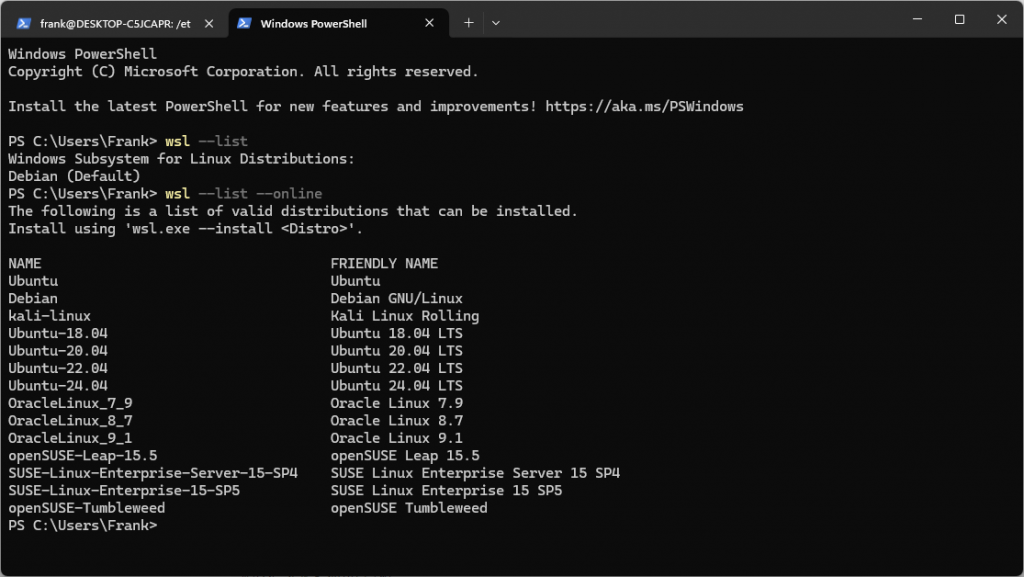Close the Windows Terminal window
Viewport: 1024px width, 577px height.
pos(1002,20)
